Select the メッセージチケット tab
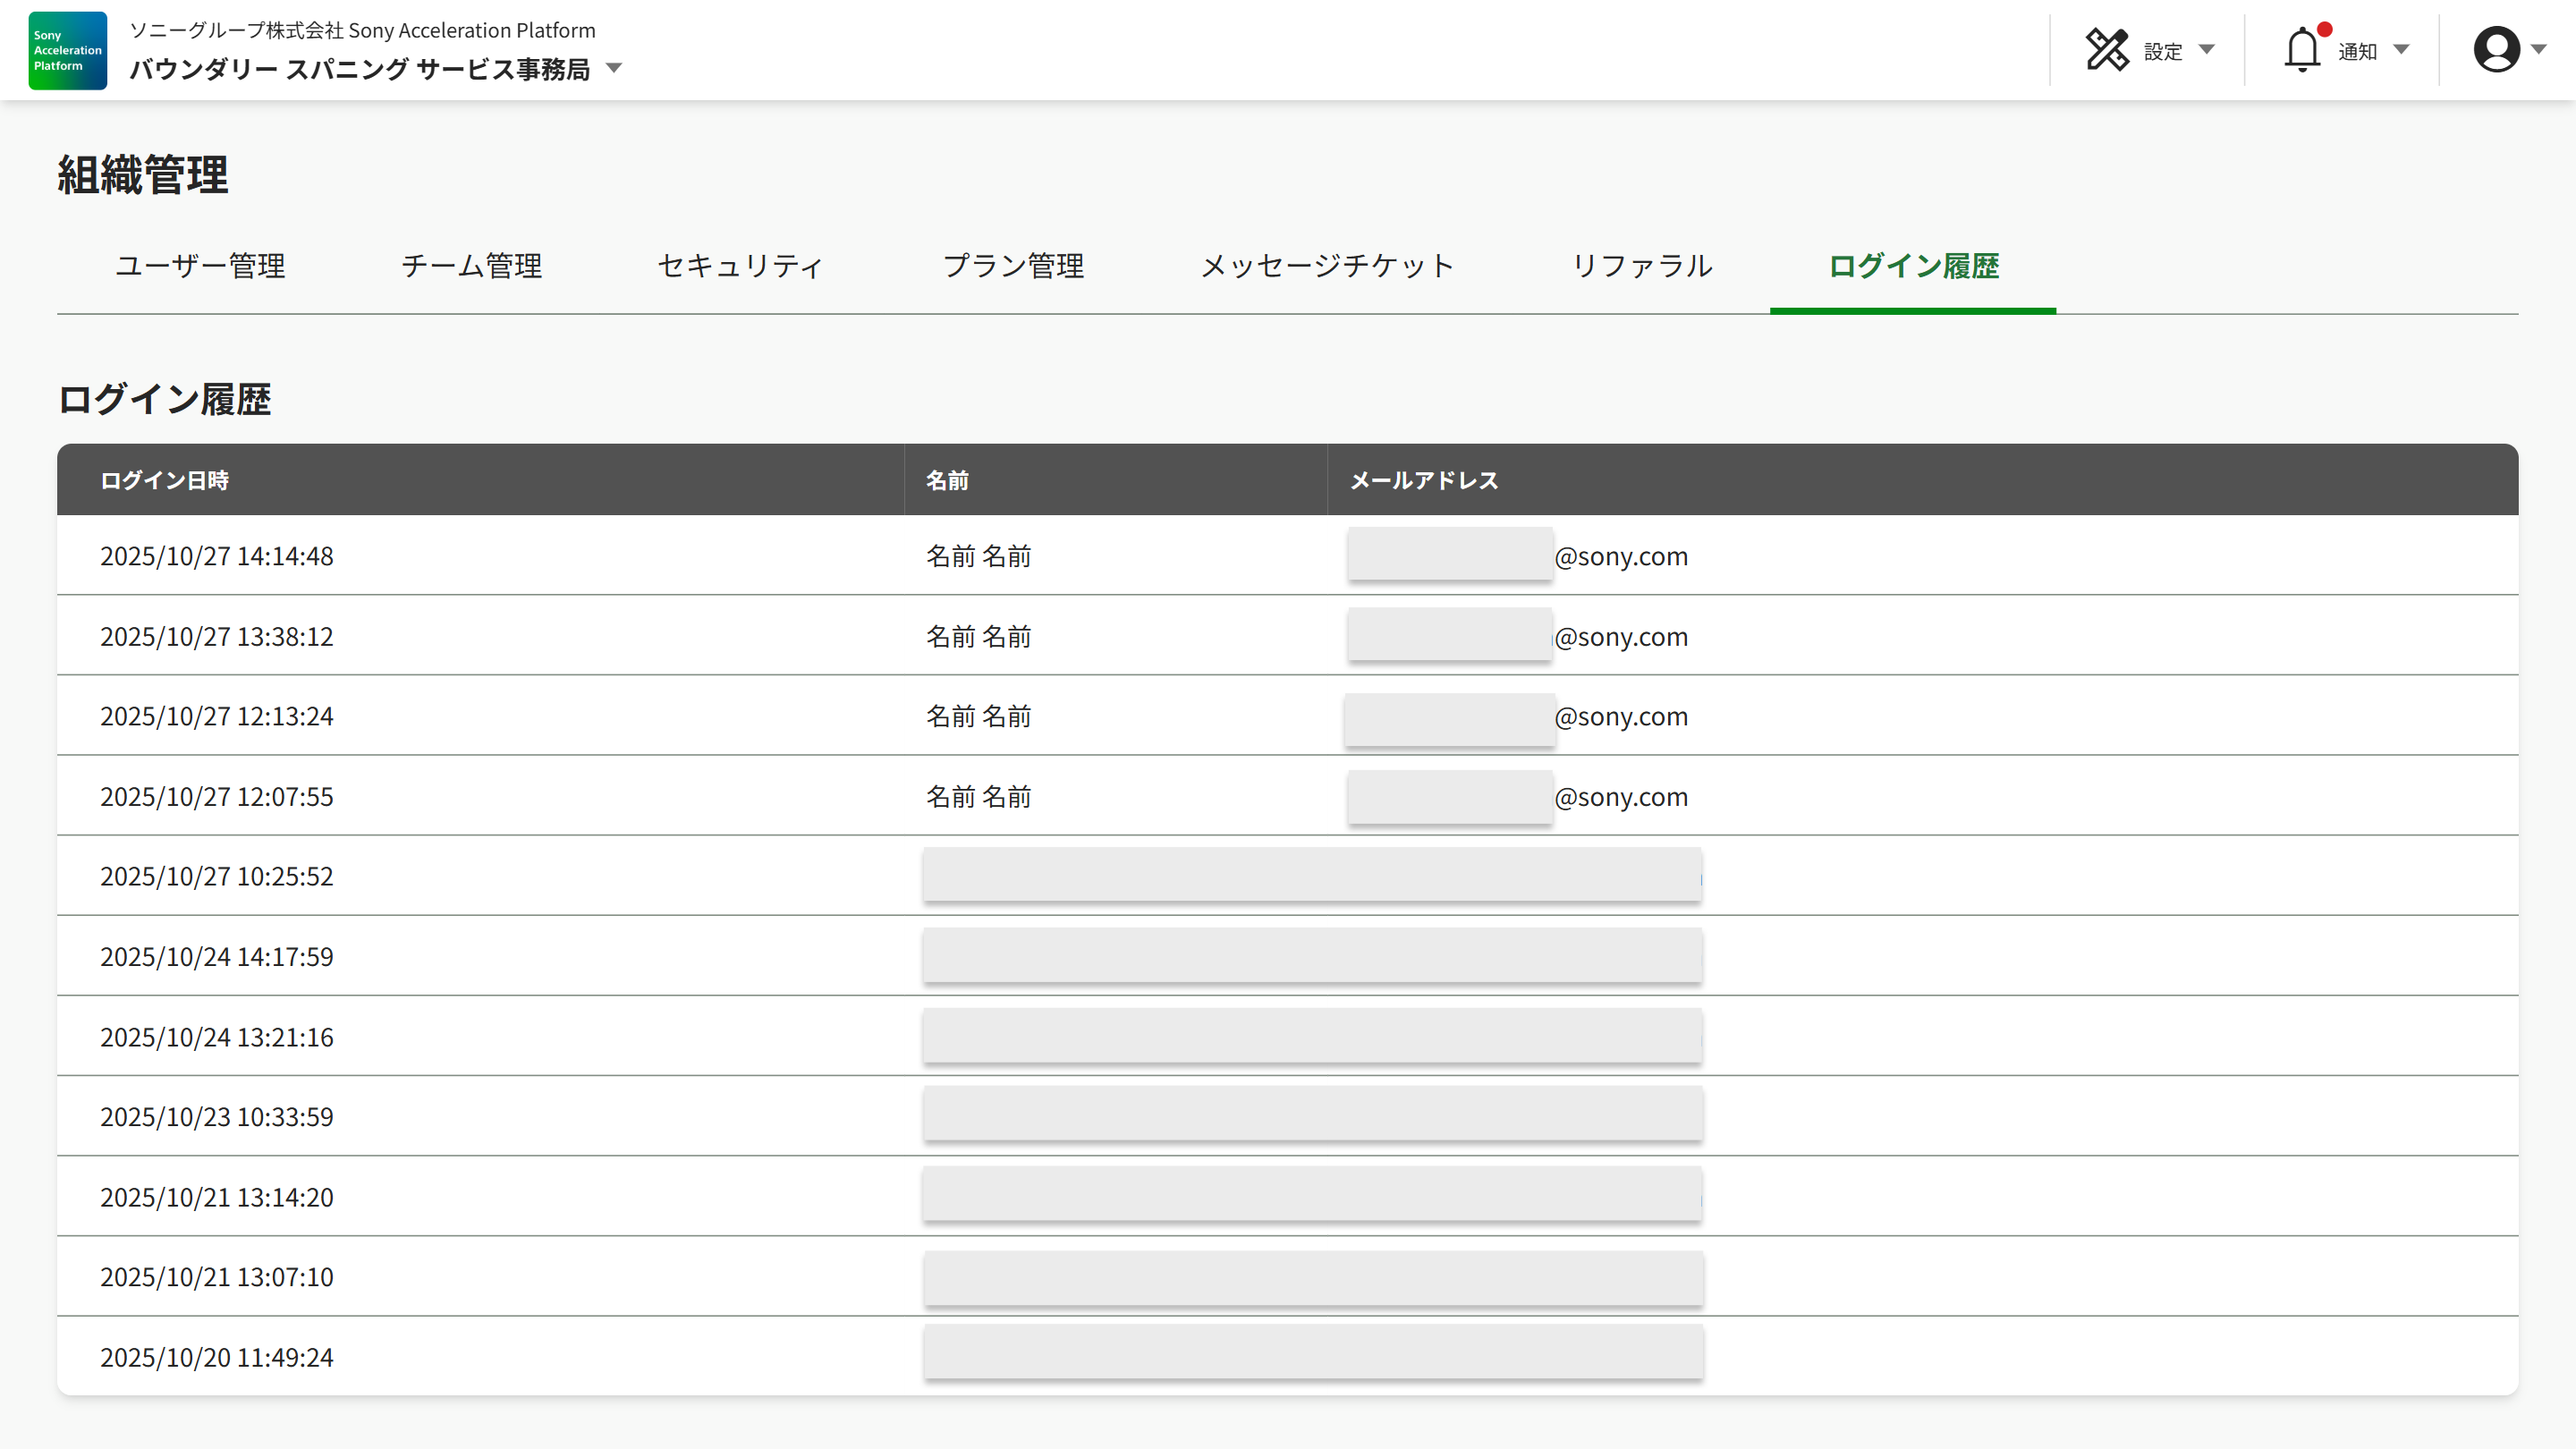2576x1449 pixels. click(x=1327, y=266)
